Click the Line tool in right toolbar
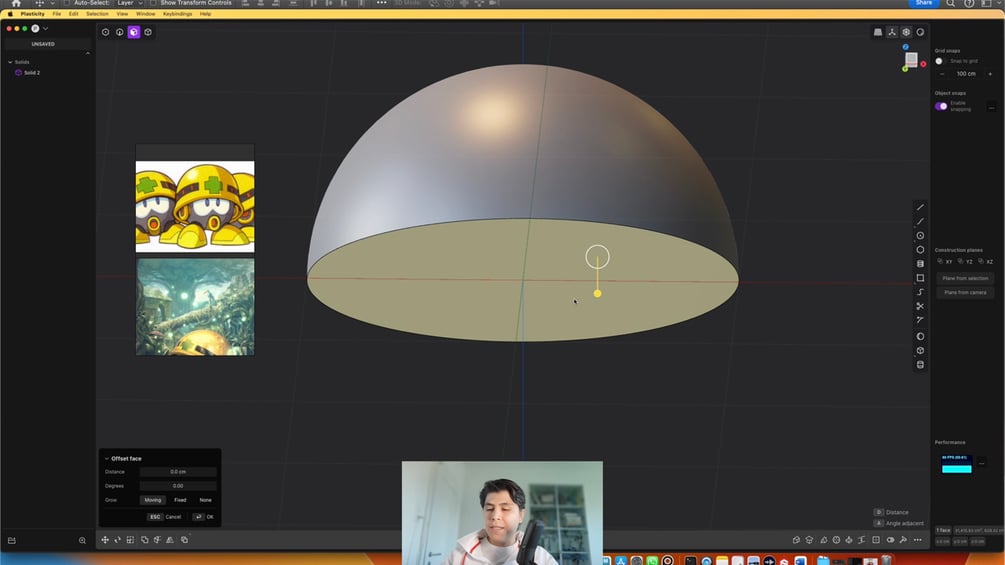The height and width of the screenshot is (565, 1005). click(920, 208)
